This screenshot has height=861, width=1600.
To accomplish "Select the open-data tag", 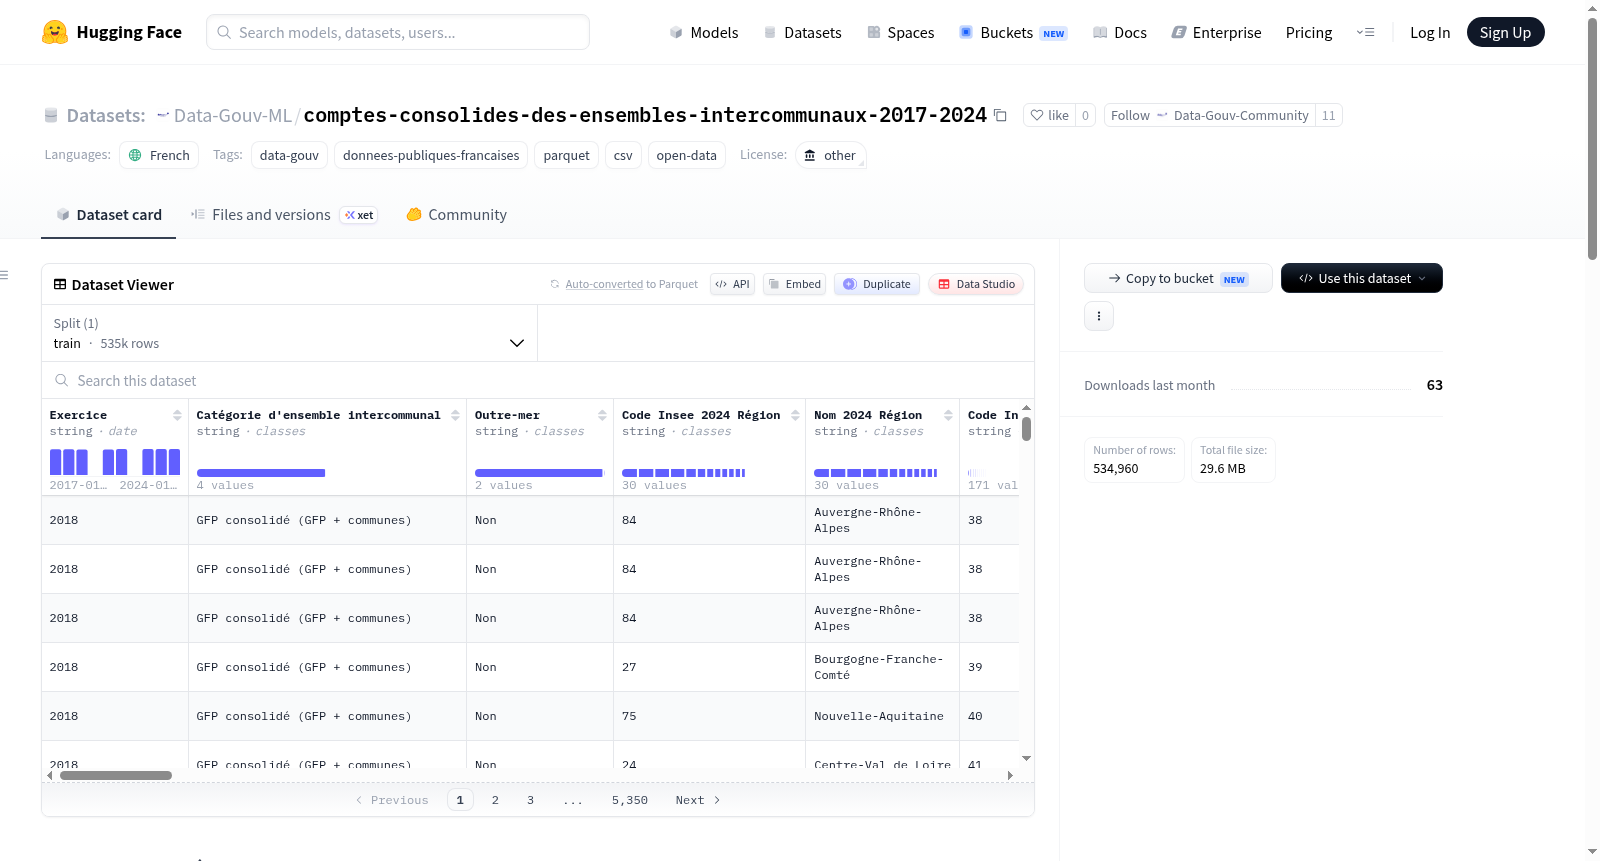I will (686, 155).
